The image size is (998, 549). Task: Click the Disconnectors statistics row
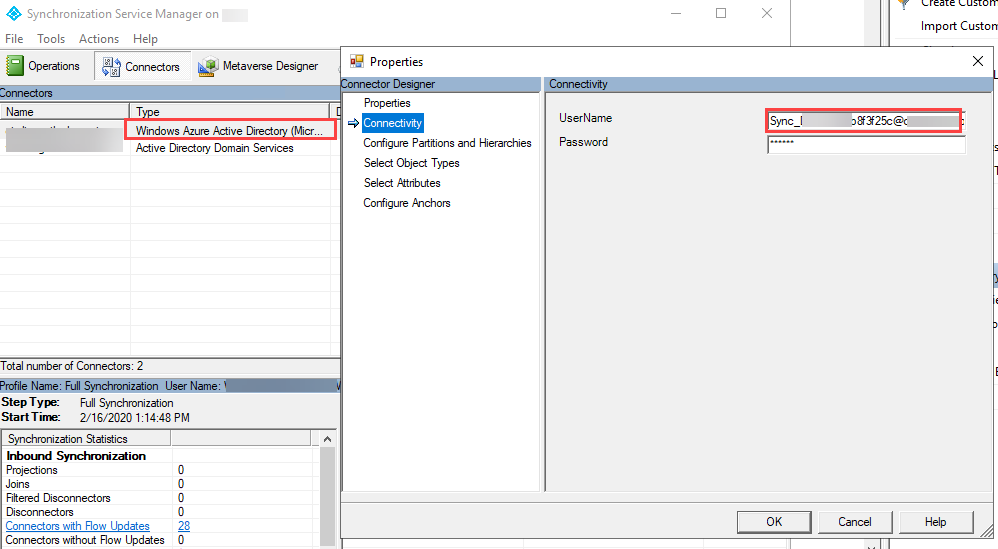(159, 512)
